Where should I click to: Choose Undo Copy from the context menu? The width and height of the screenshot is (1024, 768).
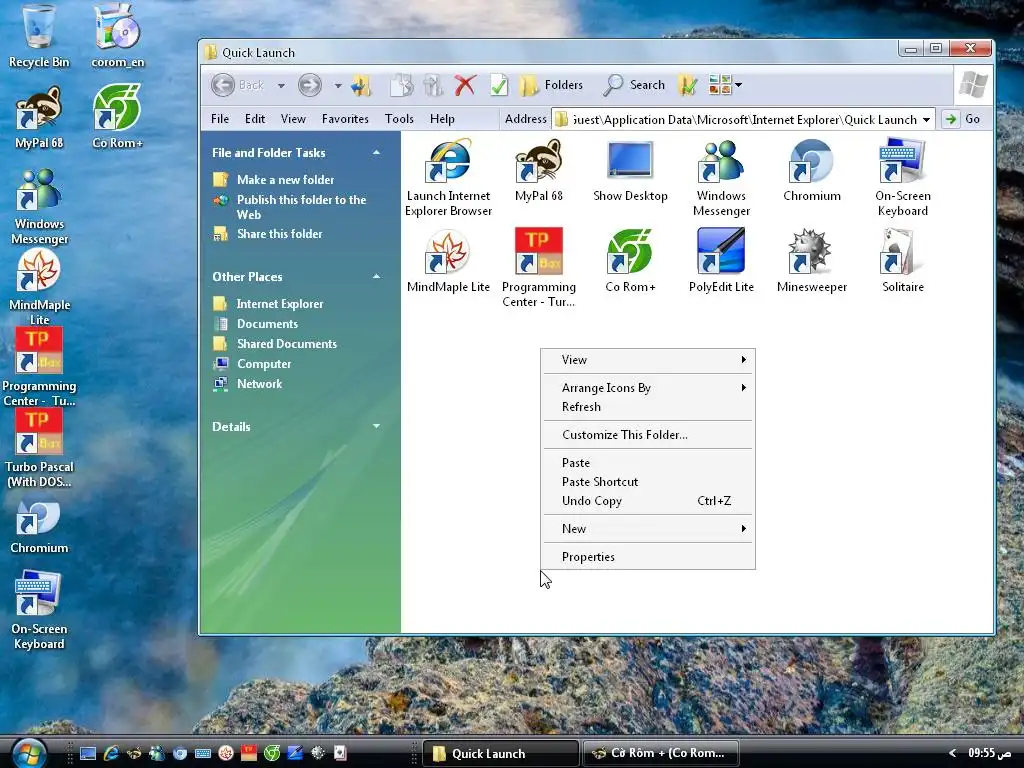coord(648,501)
